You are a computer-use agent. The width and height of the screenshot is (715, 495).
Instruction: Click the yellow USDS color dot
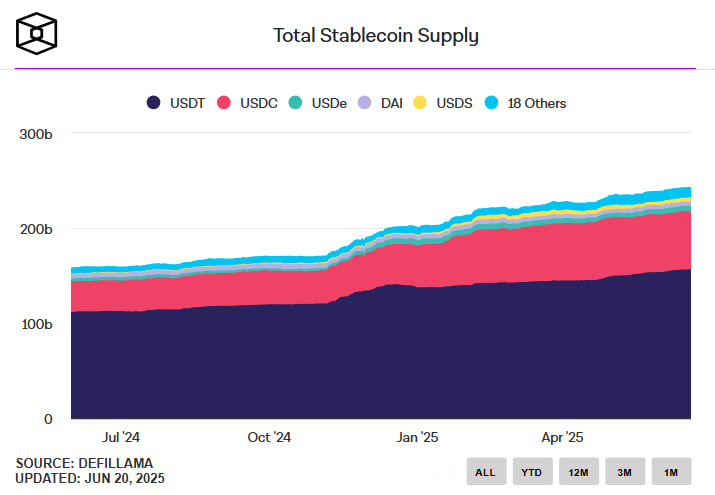pos(420,102)
